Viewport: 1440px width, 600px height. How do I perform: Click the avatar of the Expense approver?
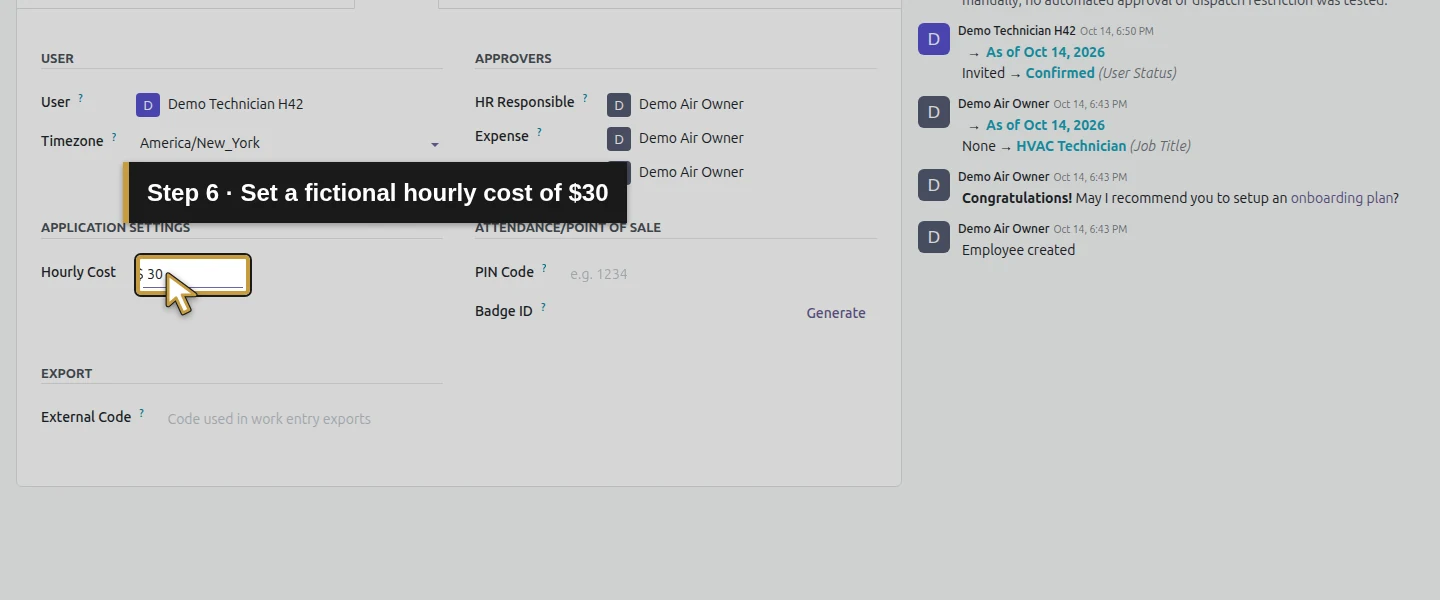tap(619, 139)
